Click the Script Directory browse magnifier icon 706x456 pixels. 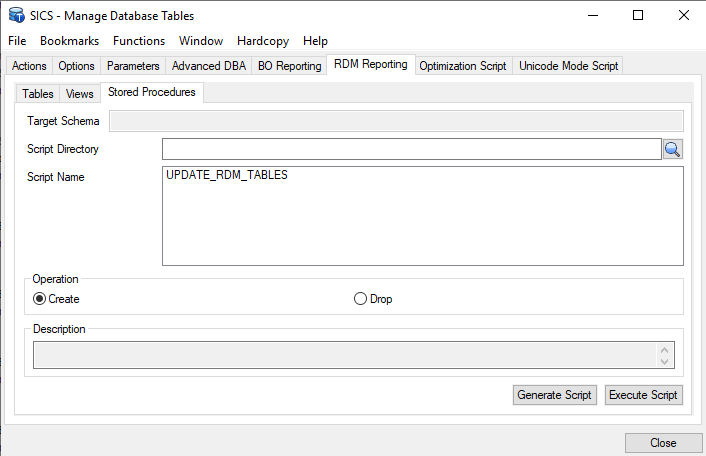[673, 149]
